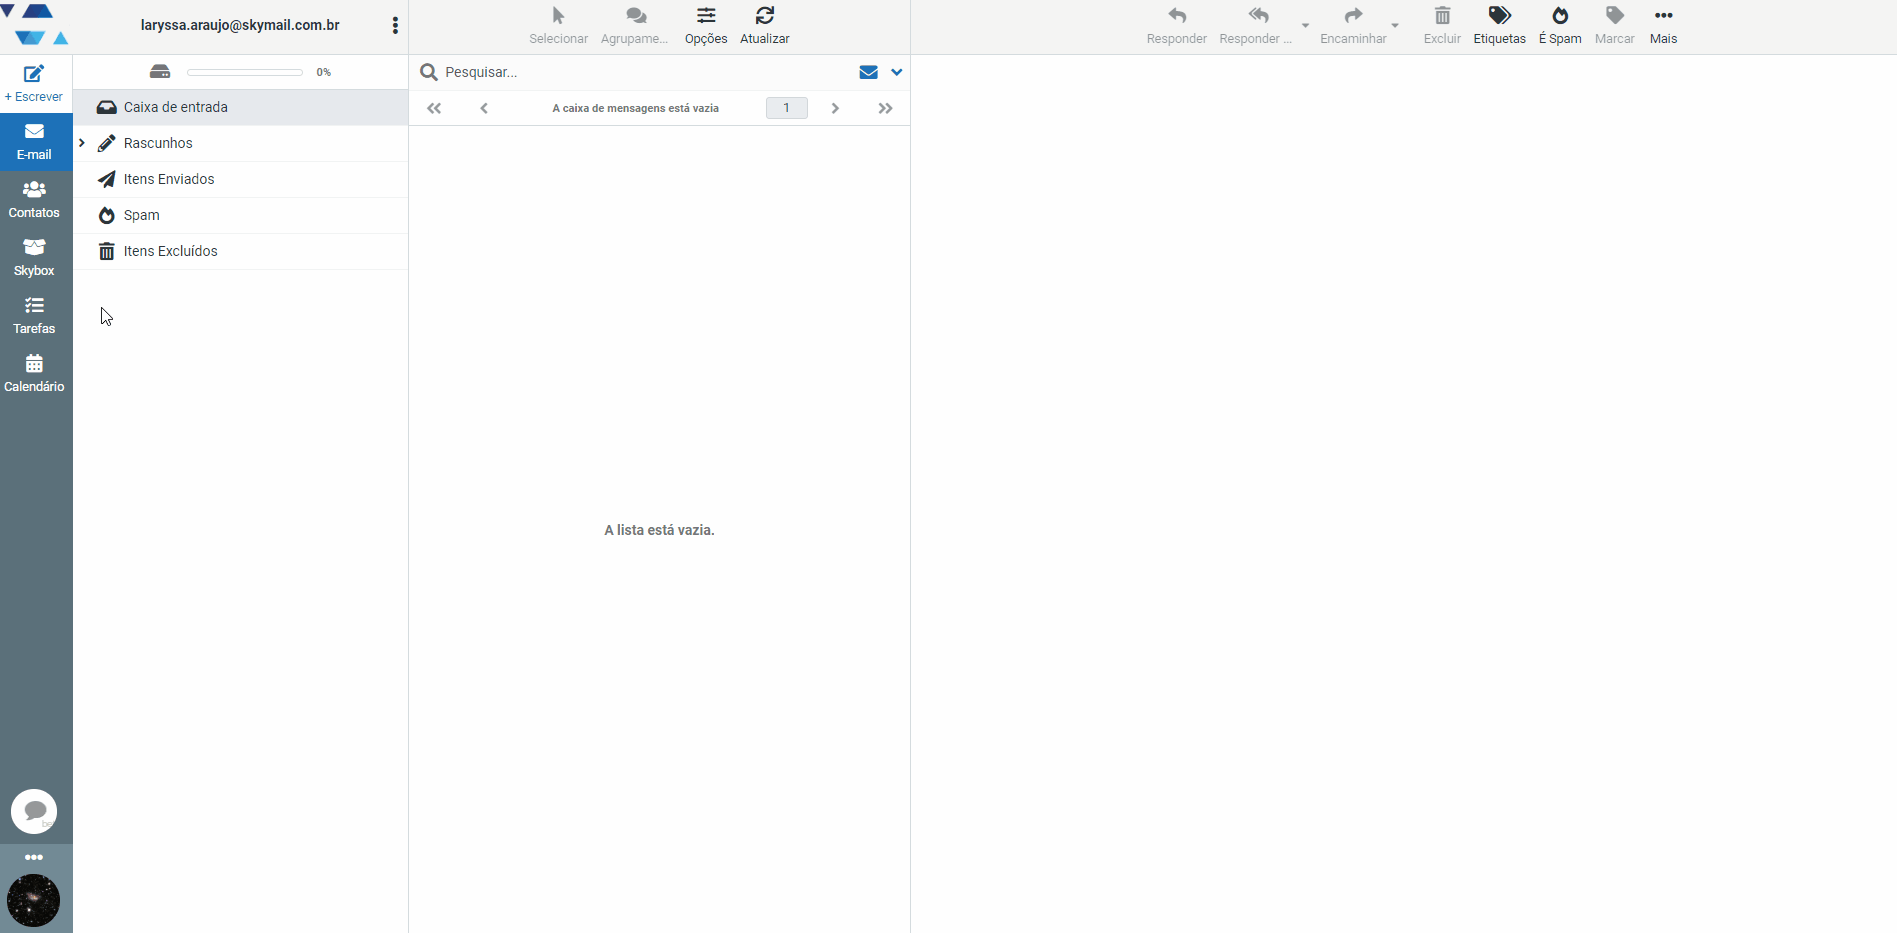The width and height of the screenshot is (1897, 933).
Task: Click the laryssa.araujo@skymail.com.br address
Action: click(240, 25)
